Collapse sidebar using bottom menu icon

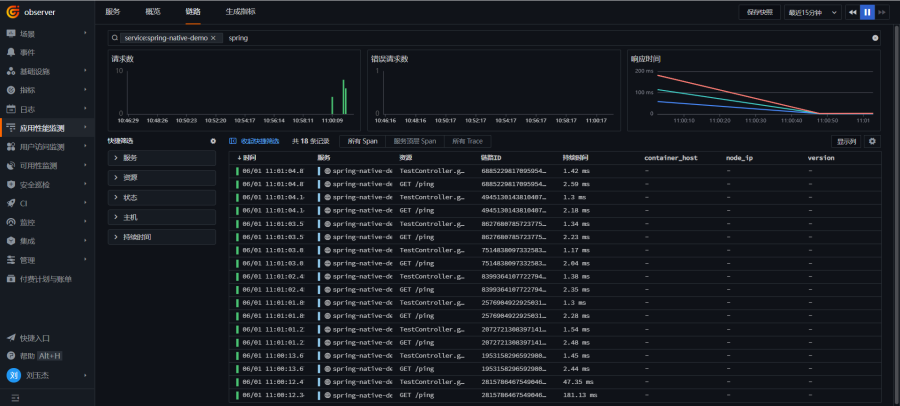click(x=15, y=397)
